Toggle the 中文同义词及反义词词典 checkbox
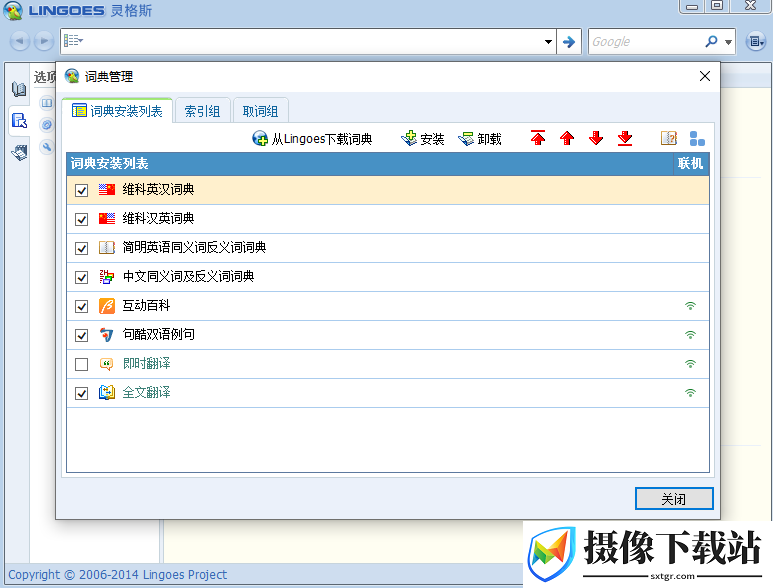Screen dimensions: 773x588 click(x=81, y=277)
